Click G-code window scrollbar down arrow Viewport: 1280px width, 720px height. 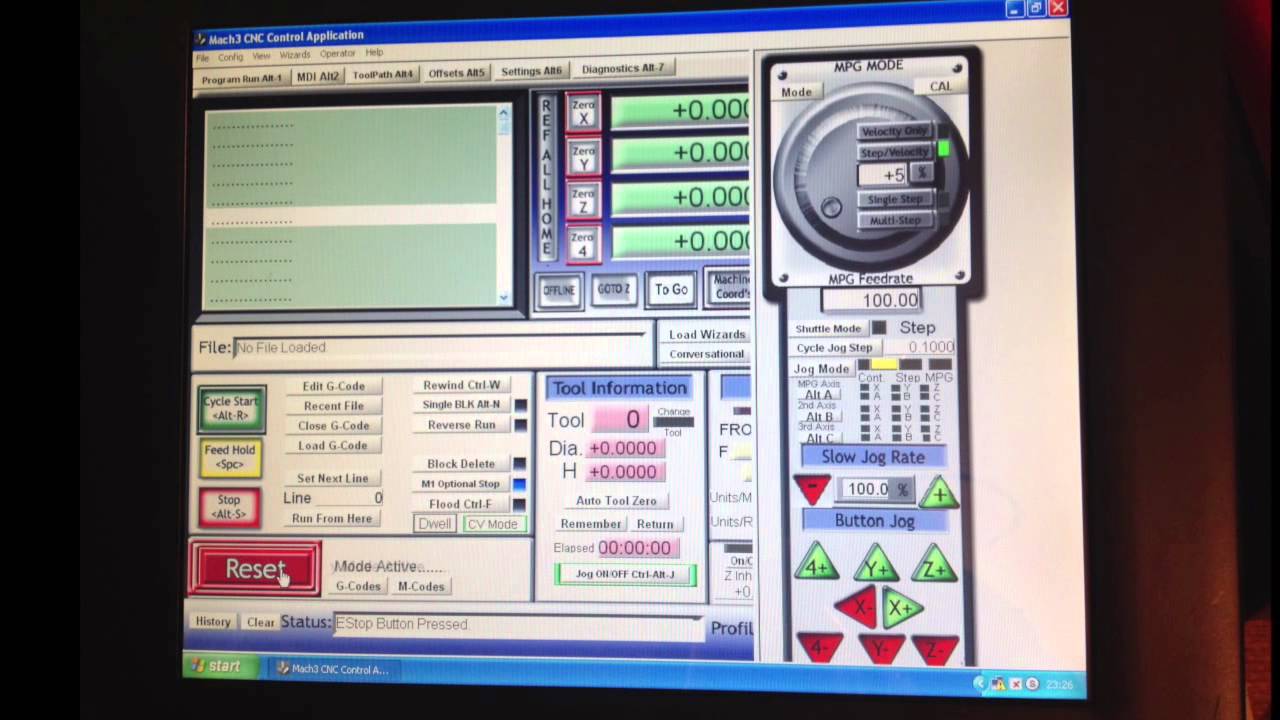tap(504, 298)
